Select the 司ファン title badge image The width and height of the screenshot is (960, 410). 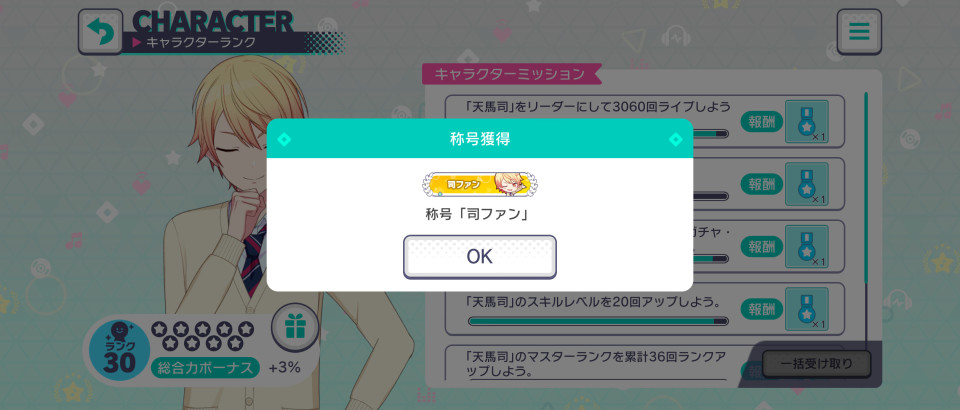click(x=479, y=184)
